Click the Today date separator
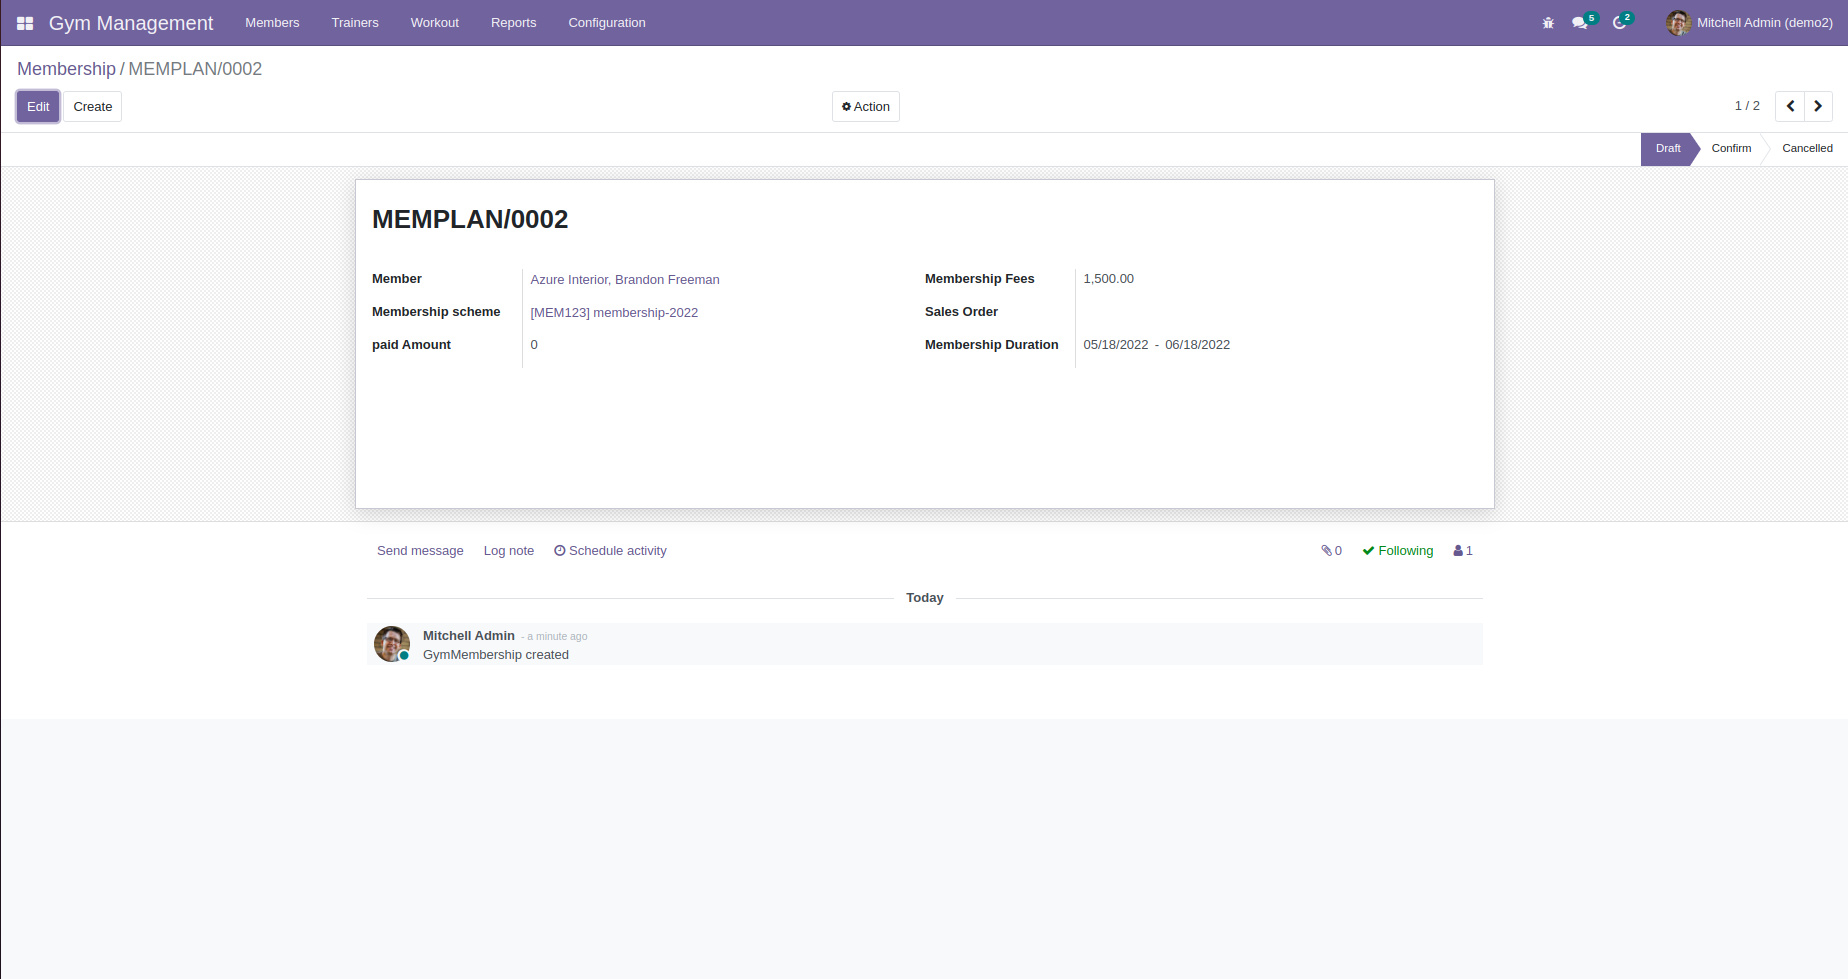Image resolution: width=1848 pixels, height=979 pixels. pos(925,598)
